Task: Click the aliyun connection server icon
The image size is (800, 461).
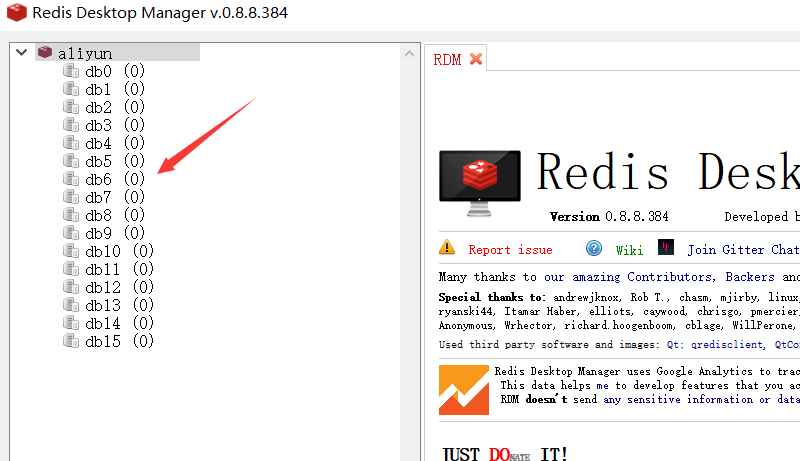Action: click(45, 52)
